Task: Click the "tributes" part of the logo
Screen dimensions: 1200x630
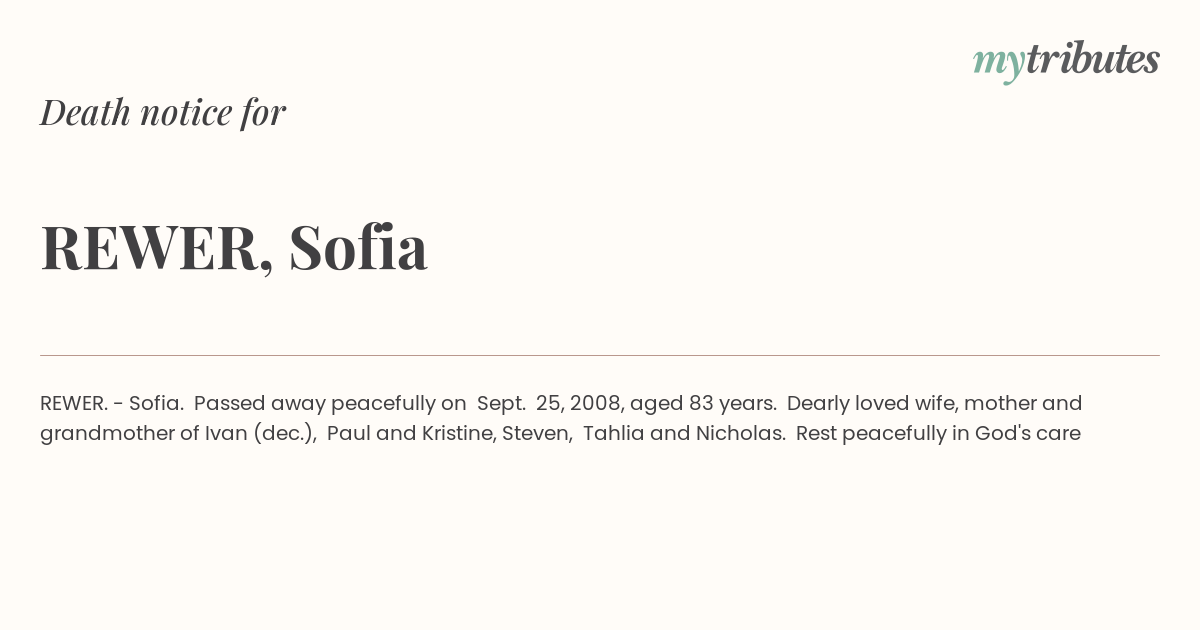Action: [1093, 59]
